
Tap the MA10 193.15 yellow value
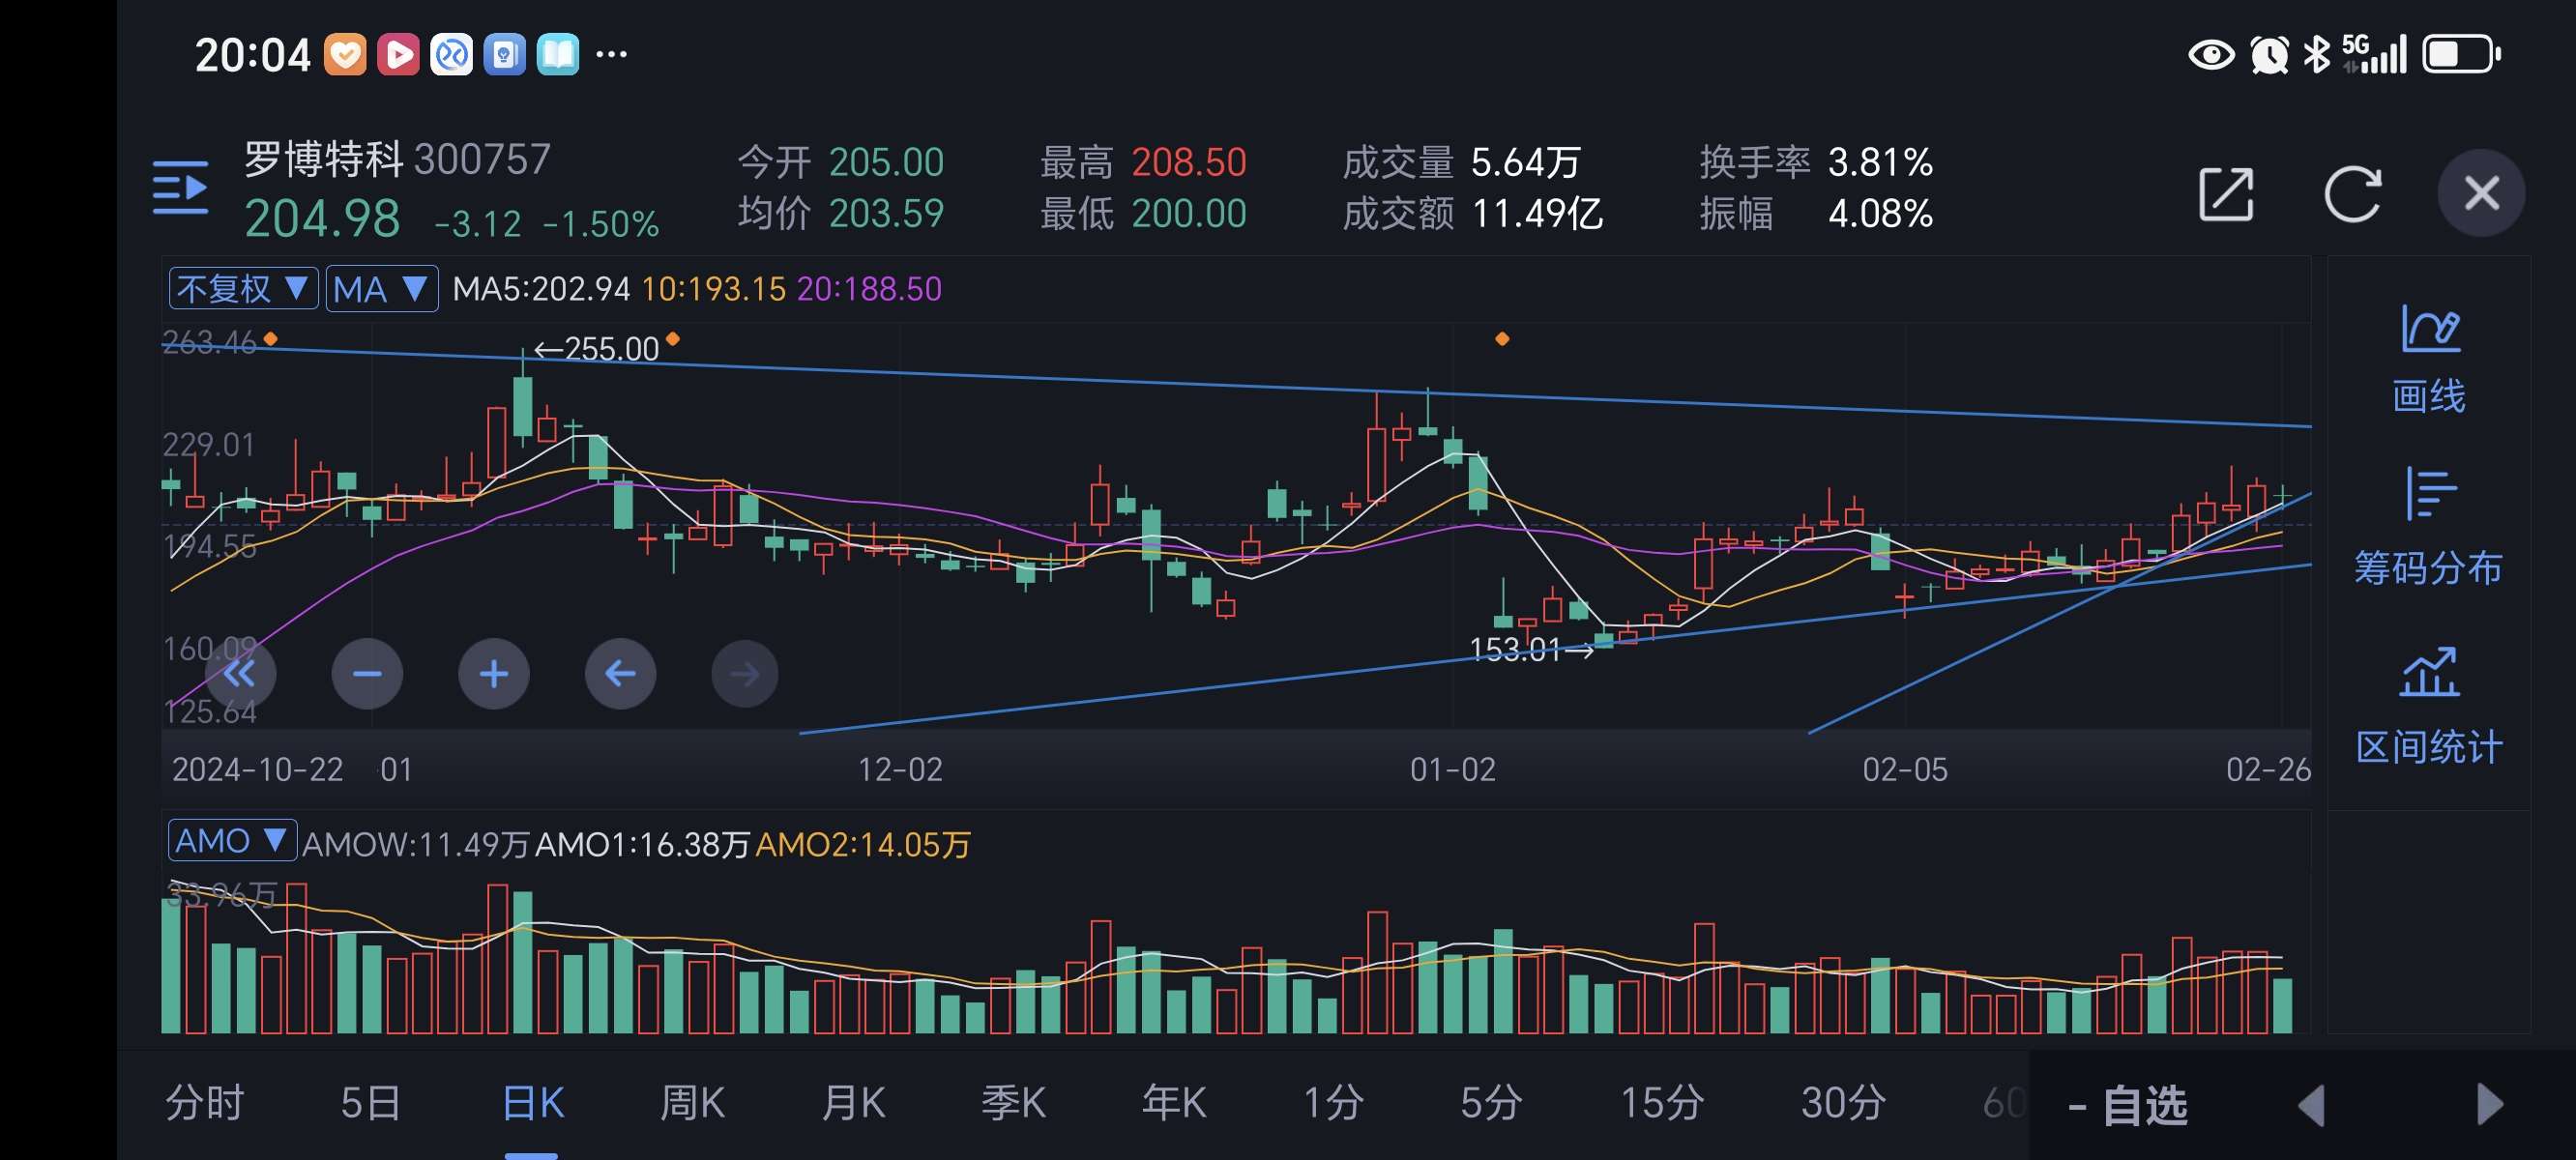(x=714, y=289)
